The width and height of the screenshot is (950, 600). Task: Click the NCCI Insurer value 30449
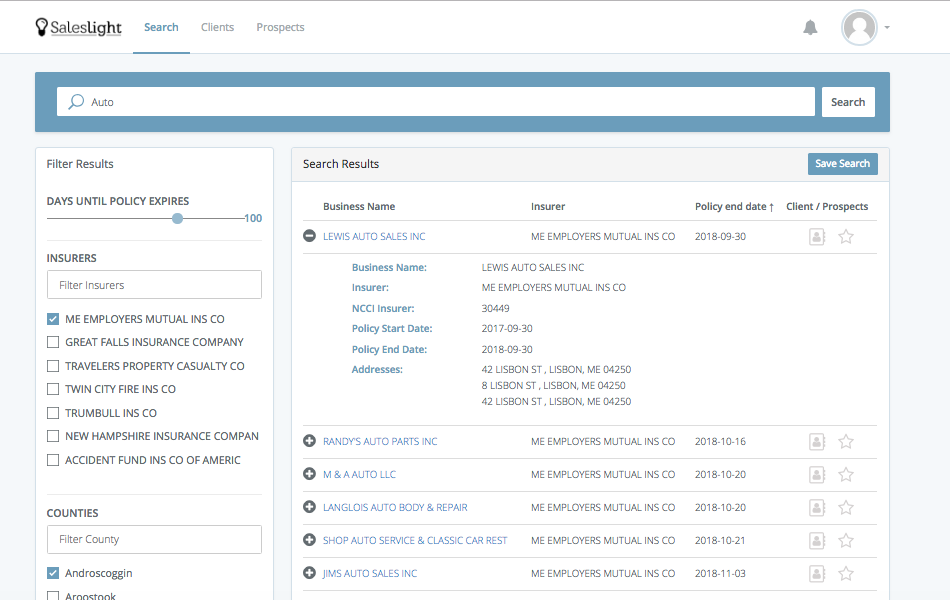tap(496, 308)
